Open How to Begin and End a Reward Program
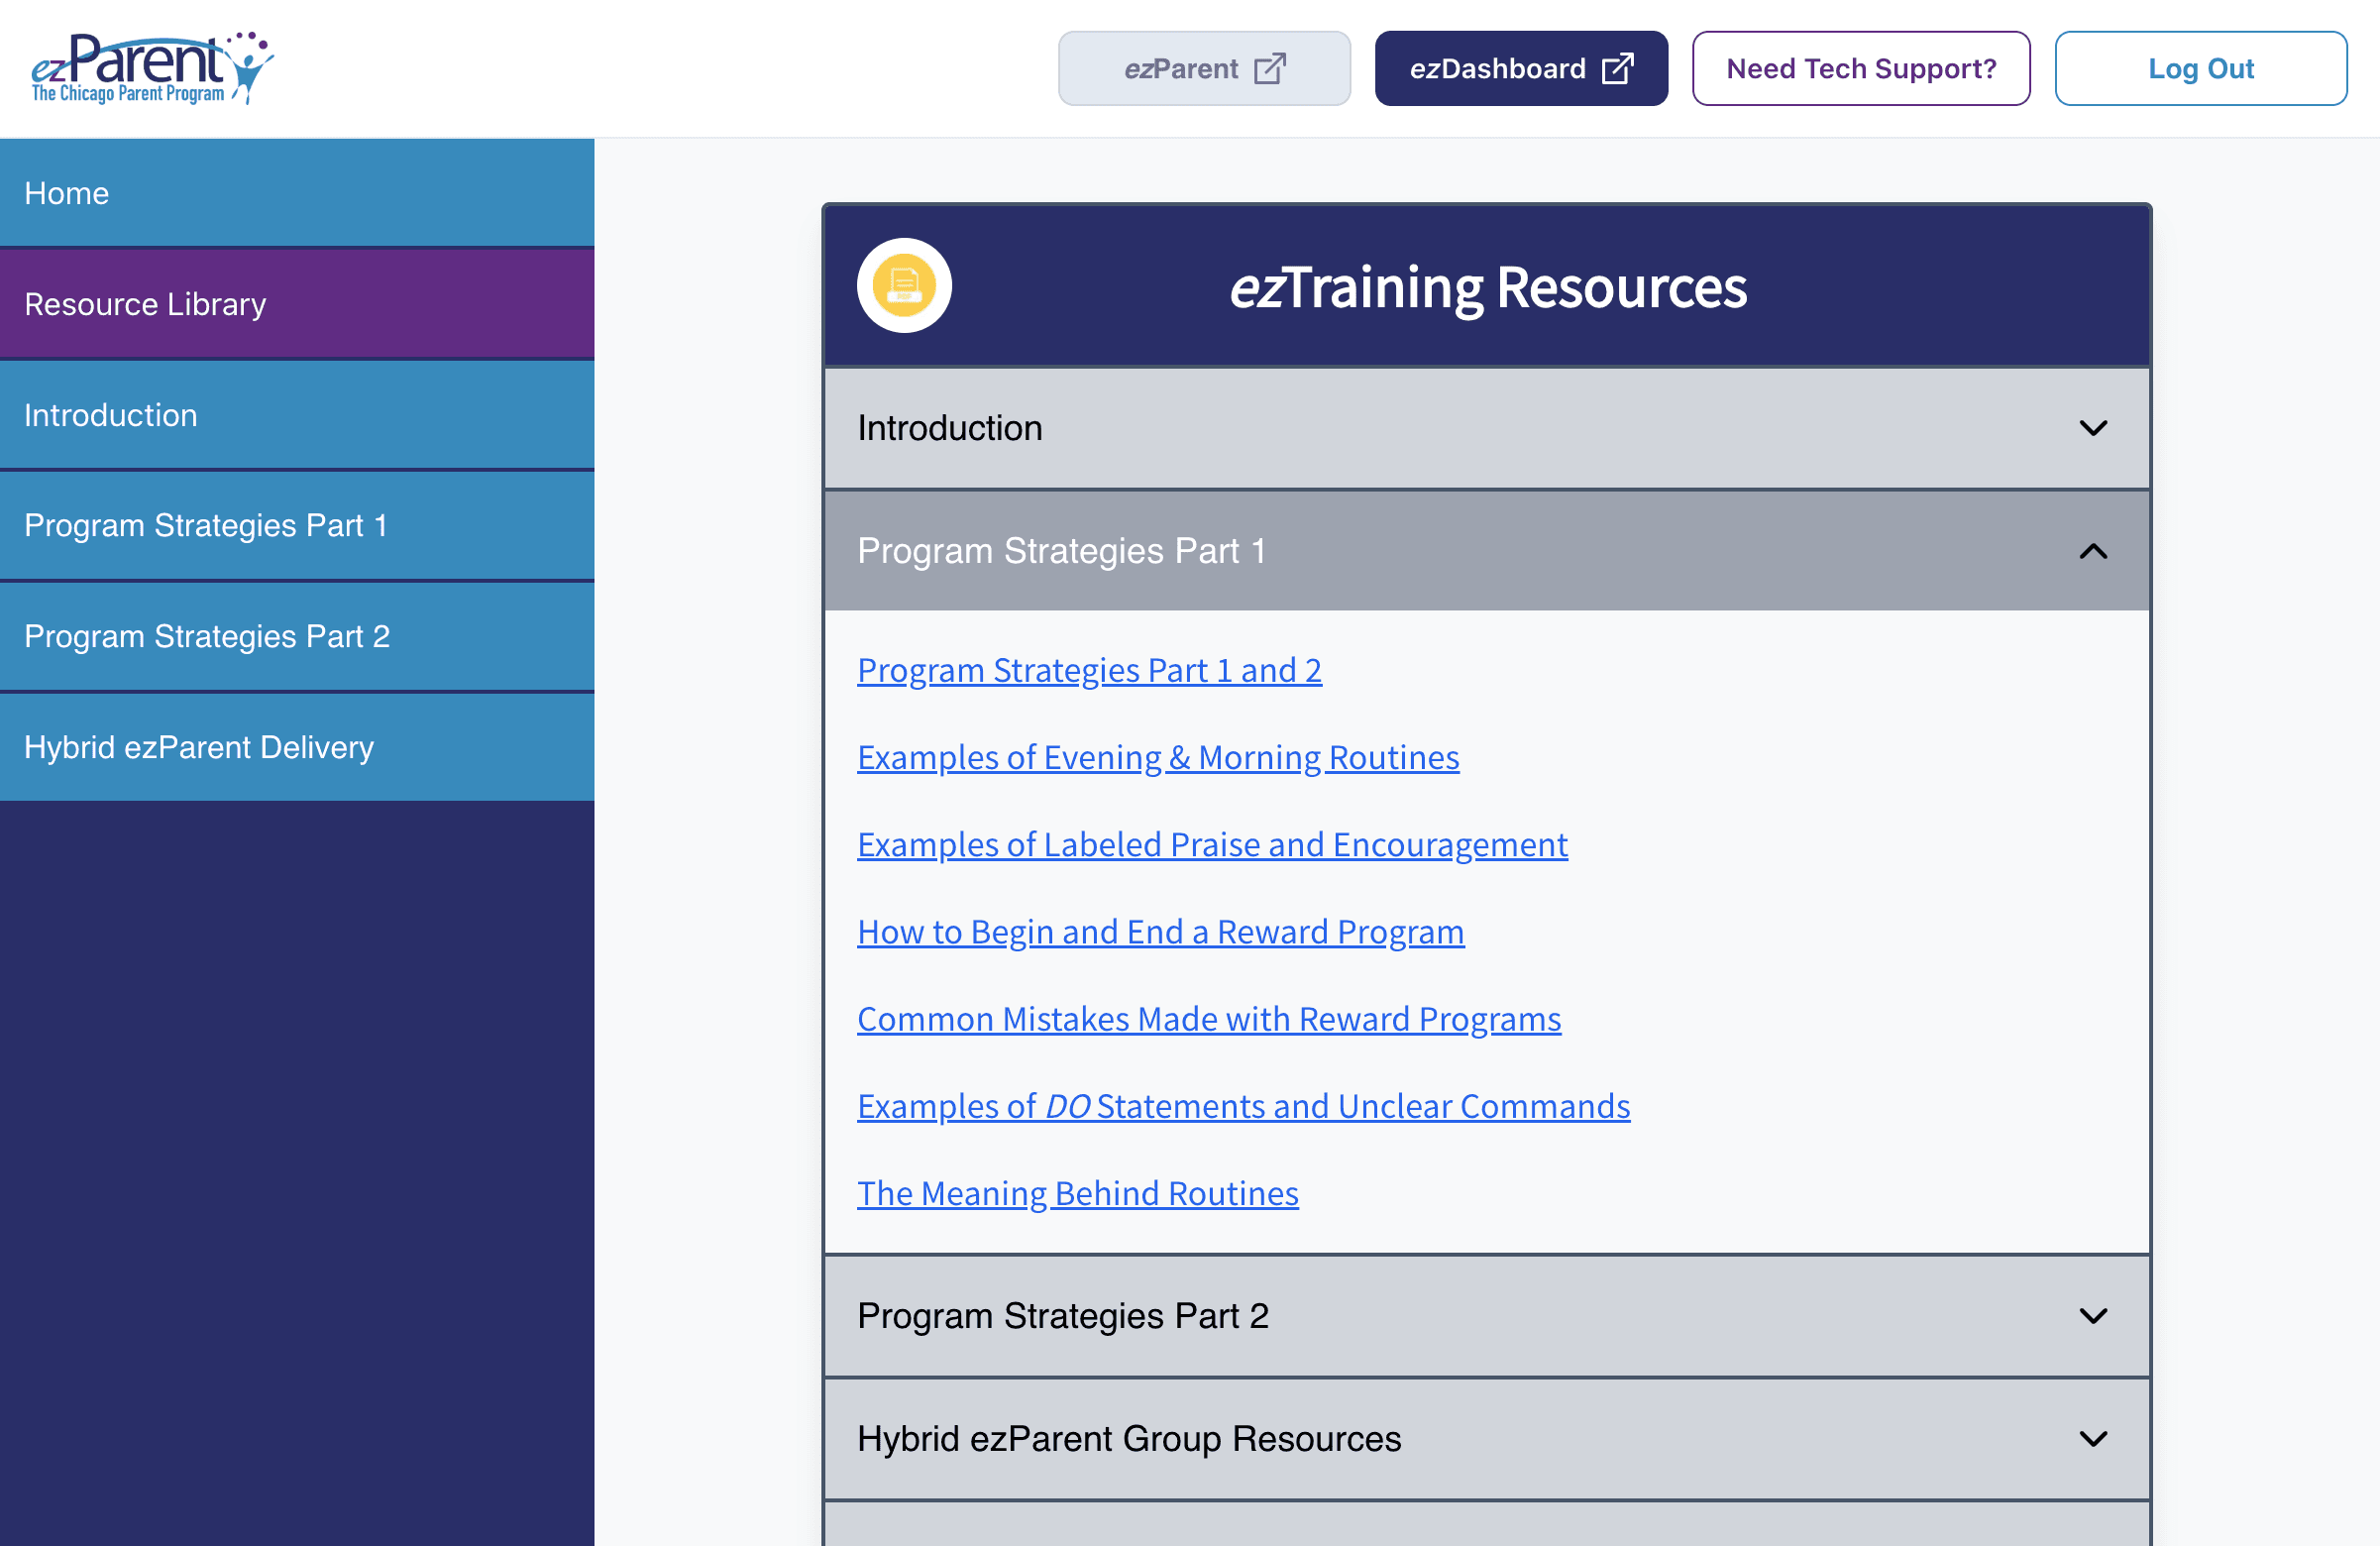The width and height of the screenshot is (2380, 1546). (x=1160, y=931)
